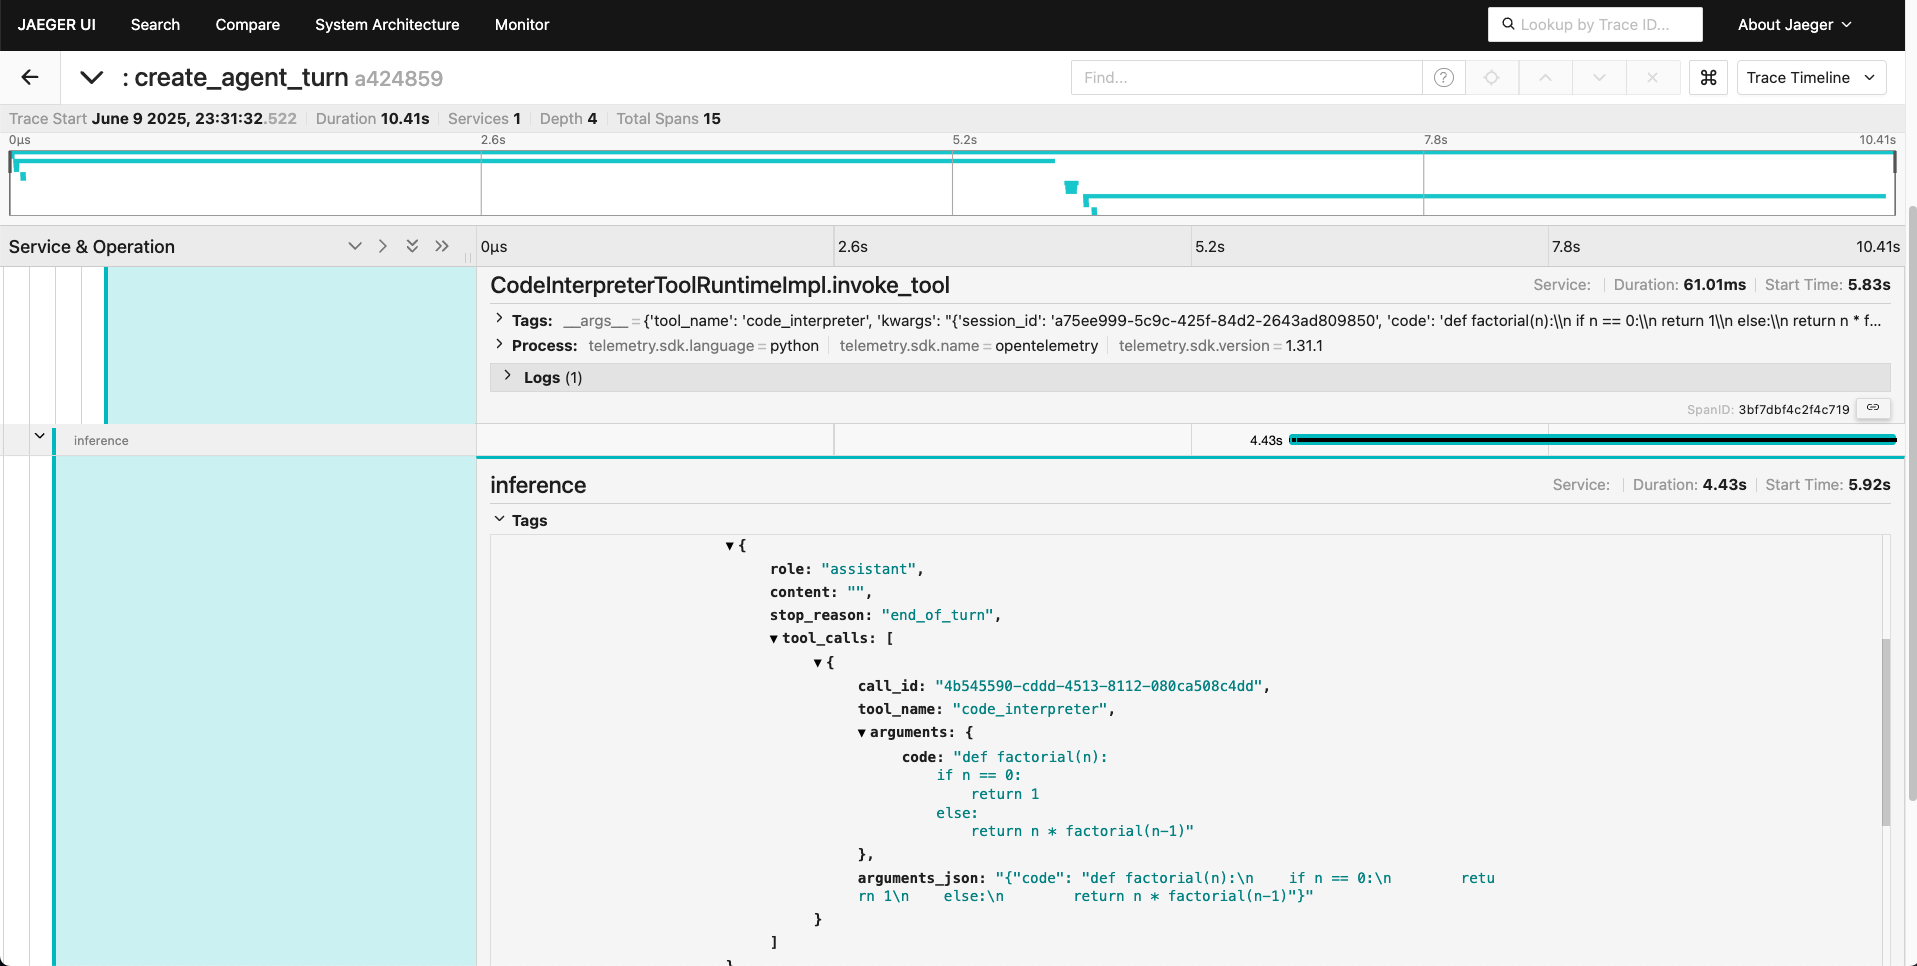The image size is (1917, 966).
Task: Collapse trace header chevron beside create_agent_turn
Action: tap(91, 77)
